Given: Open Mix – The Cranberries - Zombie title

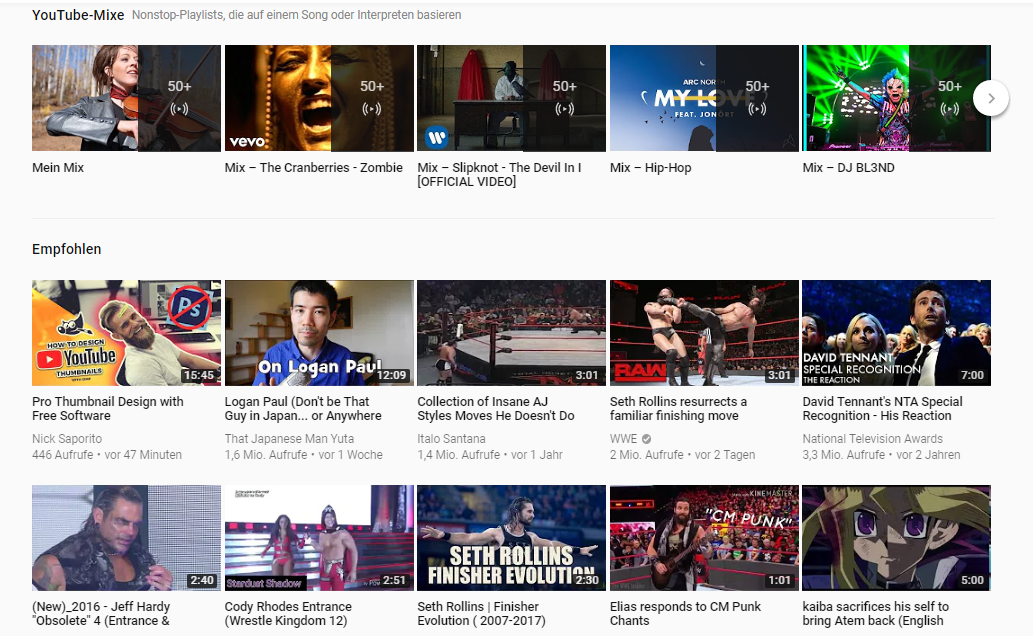Looking at the screenshot, I should pos(313,168).
